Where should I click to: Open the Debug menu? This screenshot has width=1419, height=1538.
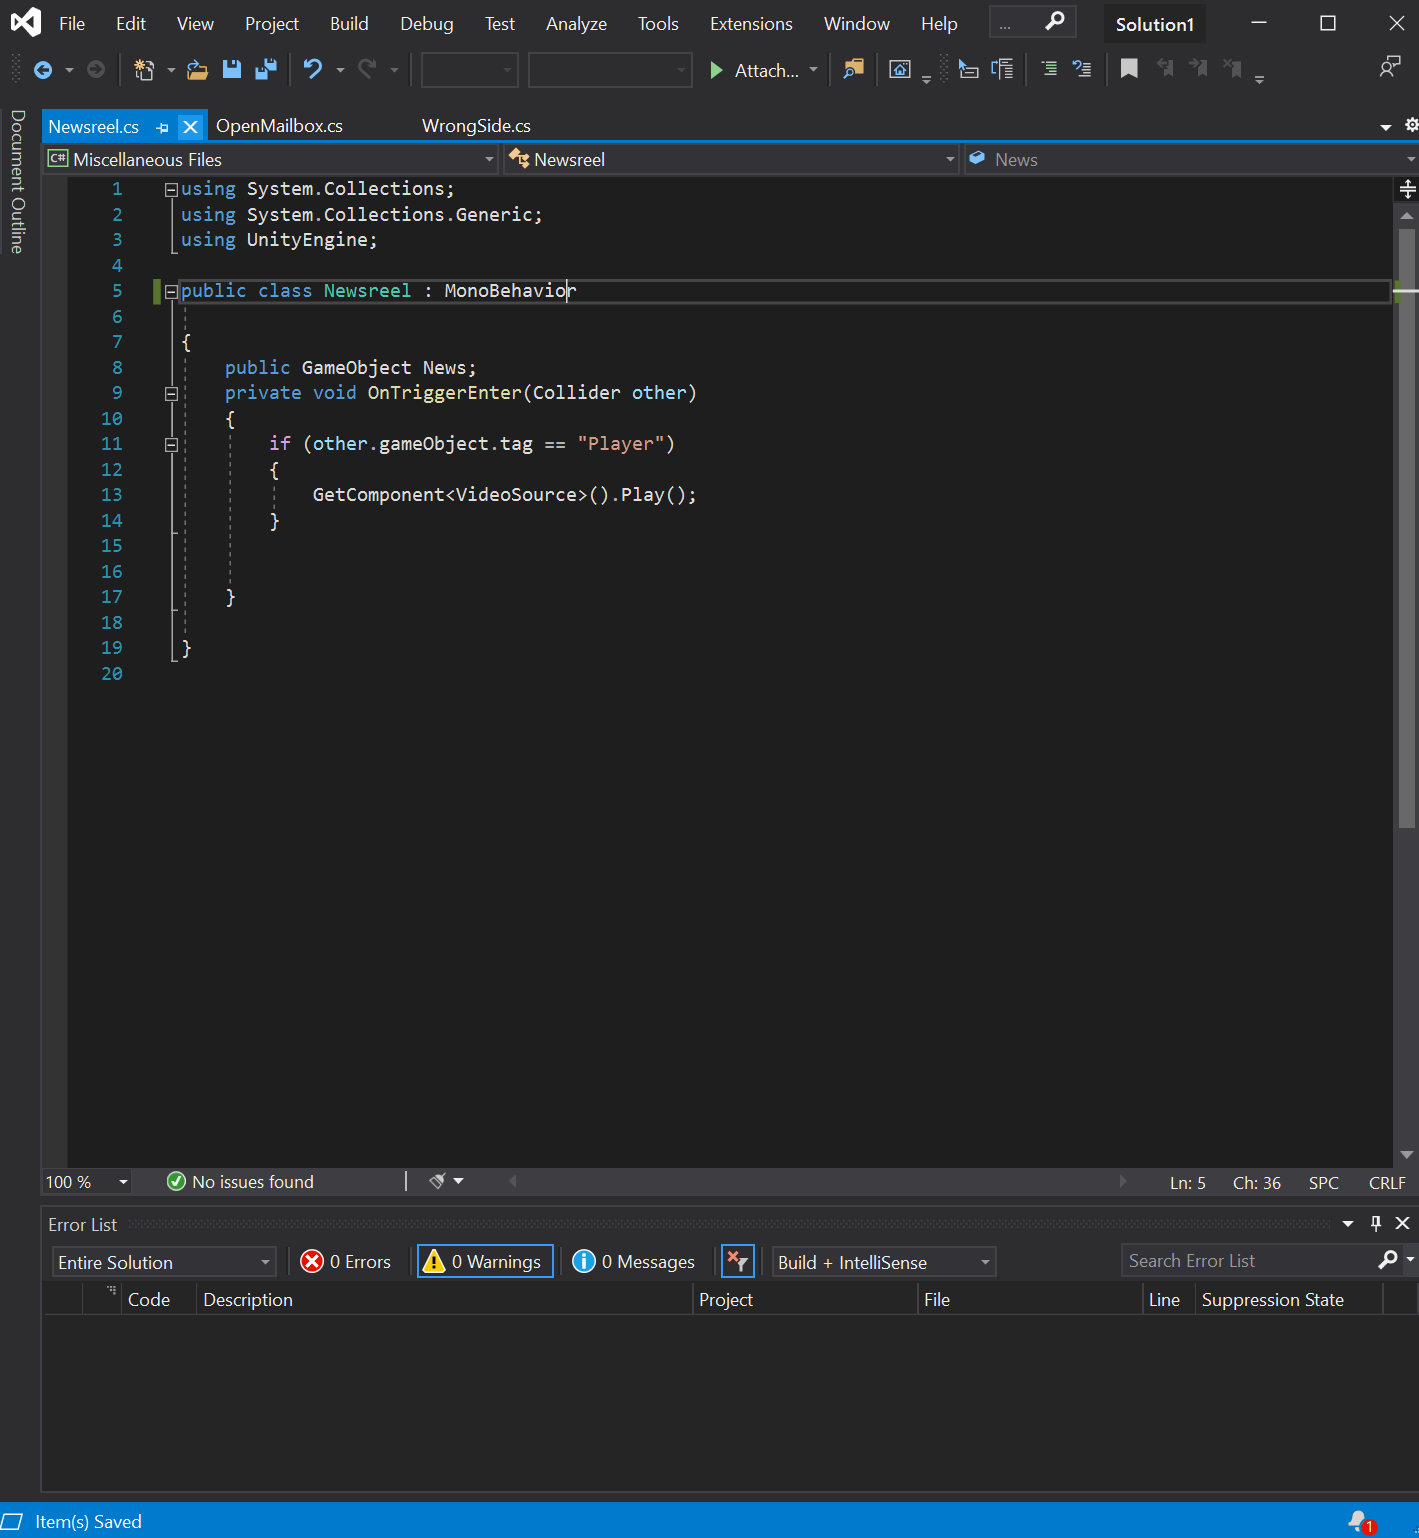(x=426, y=24)
